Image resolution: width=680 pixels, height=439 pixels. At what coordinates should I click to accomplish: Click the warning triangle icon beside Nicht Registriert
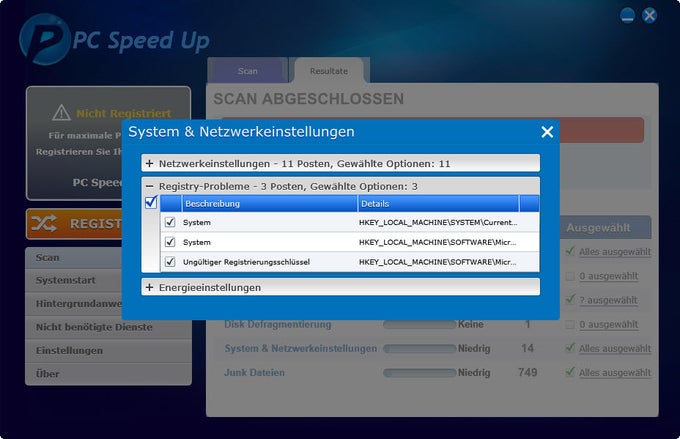click(61, 113)
